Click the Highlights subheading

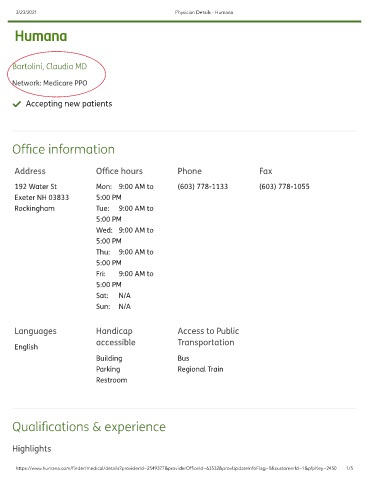pos(32,449)
